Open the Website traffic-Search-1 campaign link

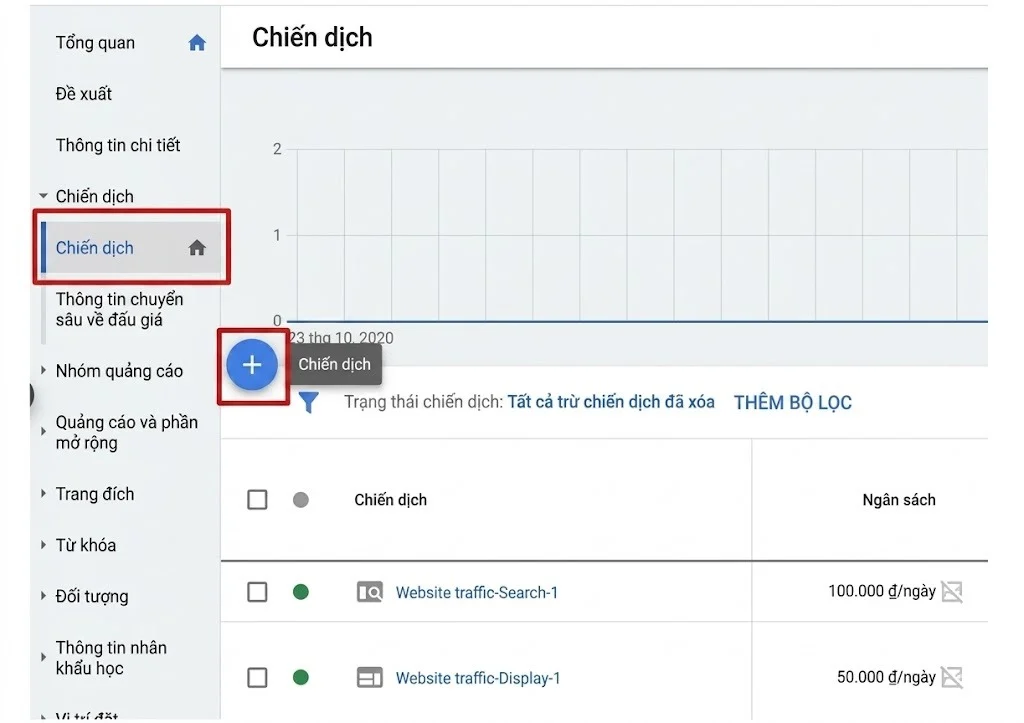477,592
